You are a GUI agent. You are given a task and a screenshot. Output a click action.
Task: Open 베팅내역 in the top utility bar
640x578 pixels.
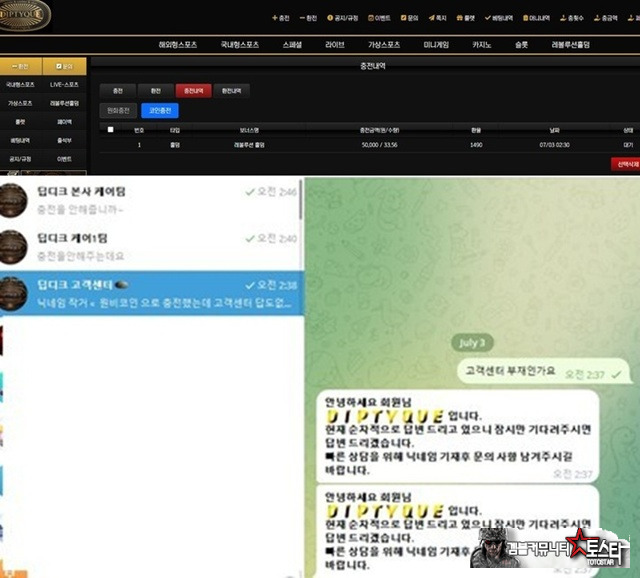tap(499, 18)
